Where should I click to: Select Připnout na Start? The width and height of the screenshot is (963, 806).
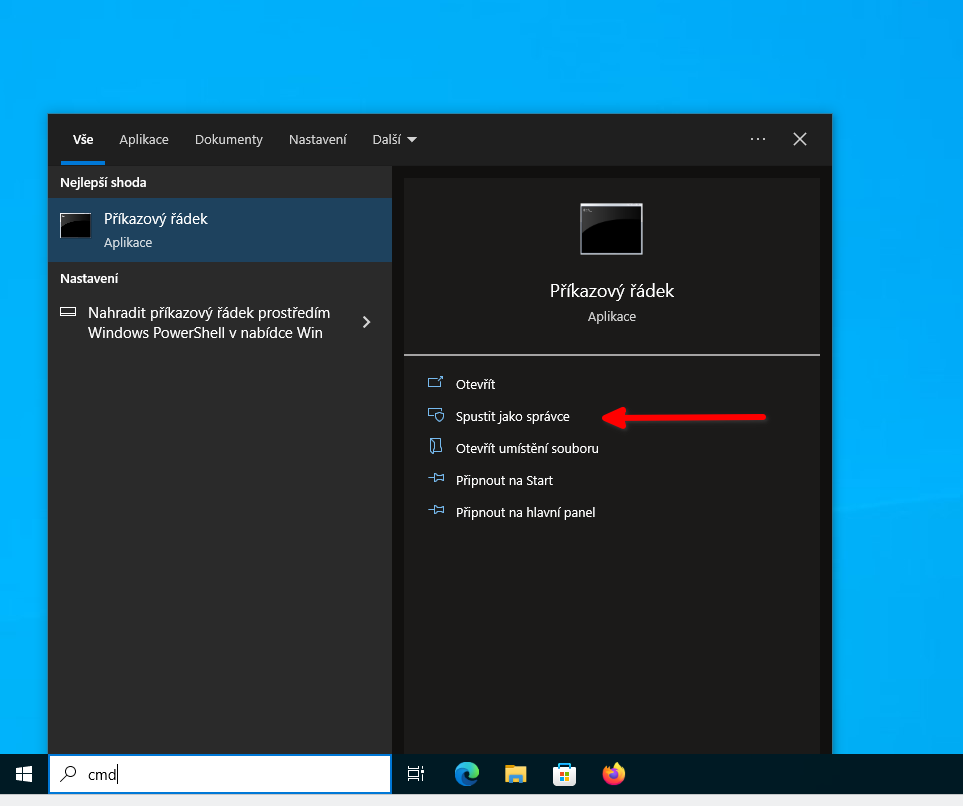[504, 480]
